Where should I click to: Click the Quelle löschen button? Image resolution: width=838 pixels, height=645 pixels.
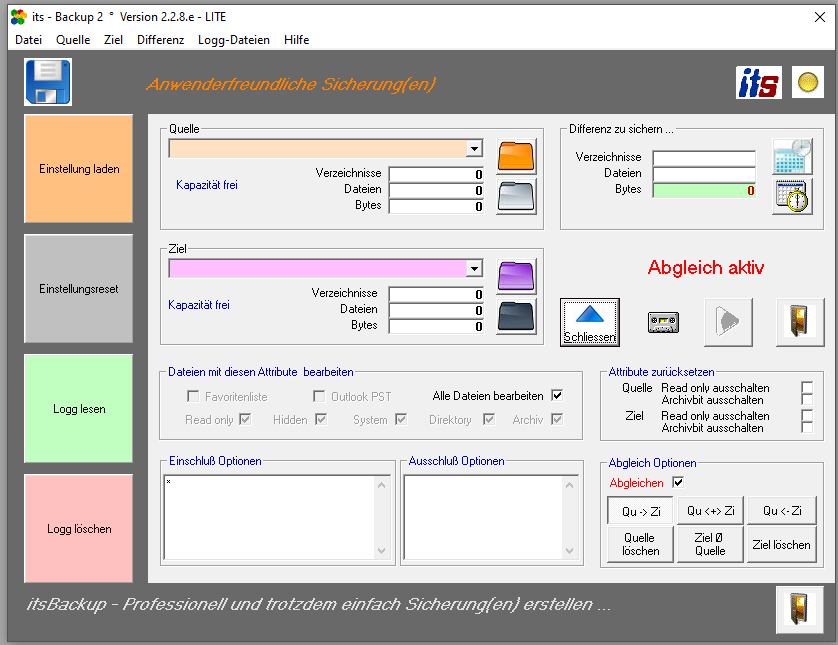pyautogui.click(x=640, y=544)
